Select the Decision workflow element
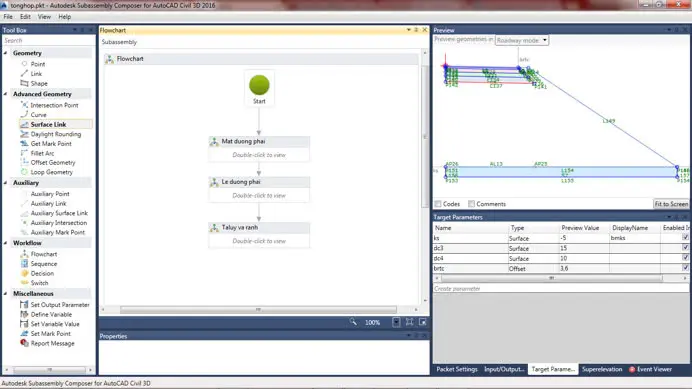The height and width of the screenshot is (389, 692). tap(42, 273)
